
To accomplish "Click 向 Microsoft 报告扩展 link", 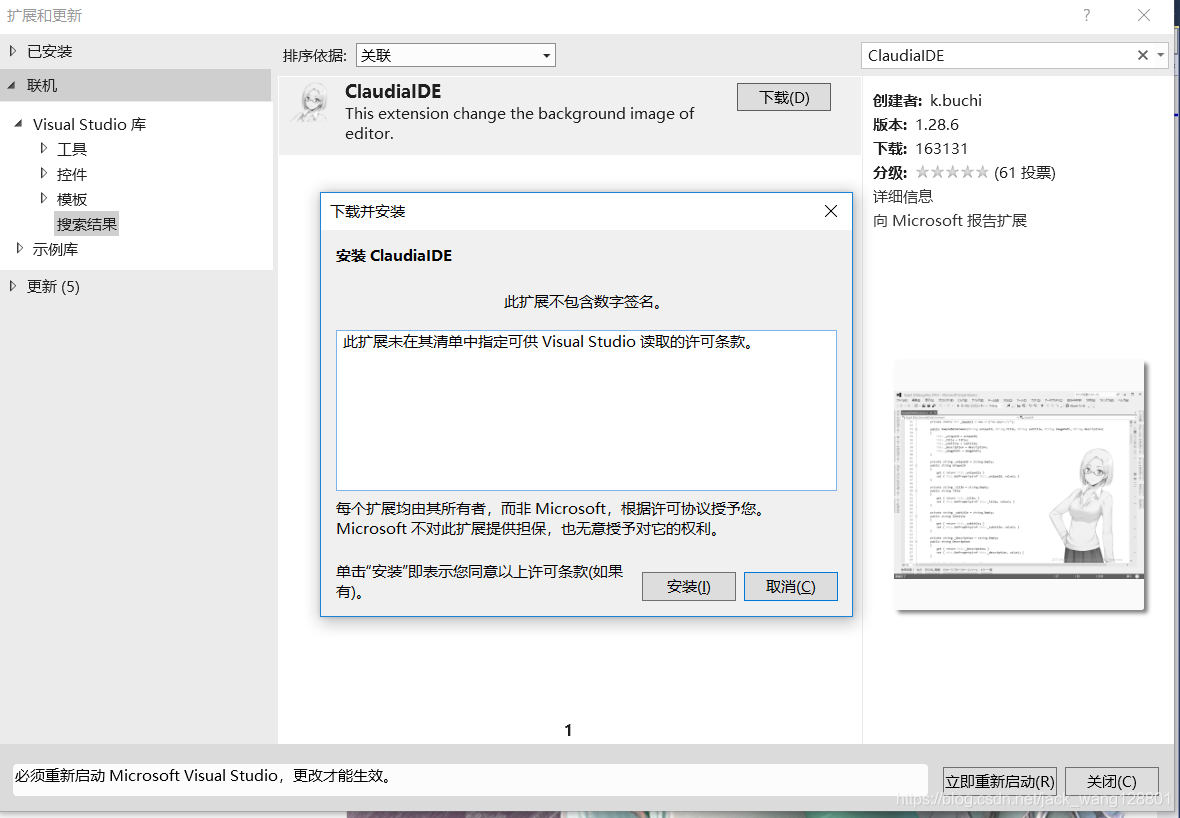I will [953, 220].
